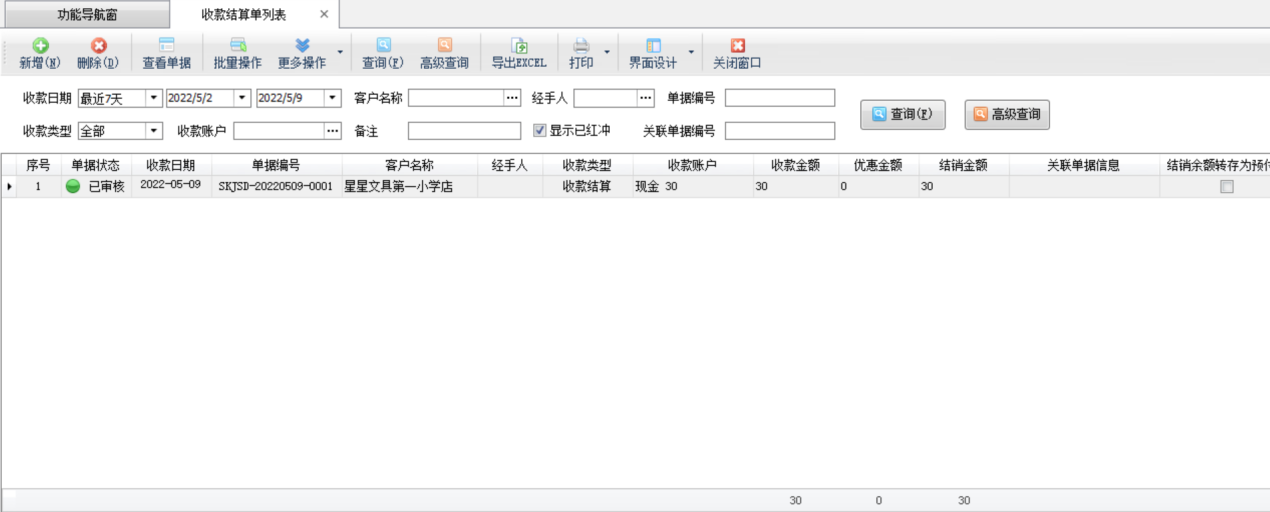Viewport: 1270px width, 512px height.
Task: Check the 结销余额转存为预付 checkbox in row 1
Action: tap(1227, 187)
